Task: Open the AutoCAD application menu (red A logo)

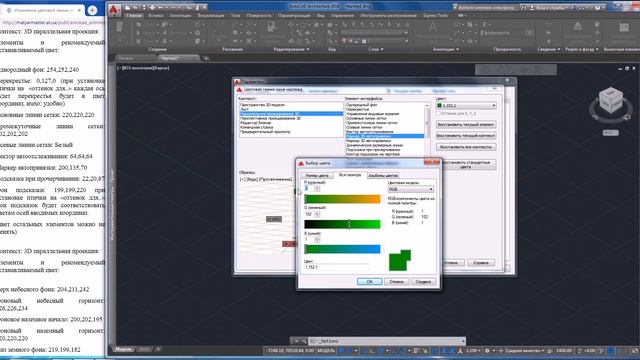Action: [114, 10]
